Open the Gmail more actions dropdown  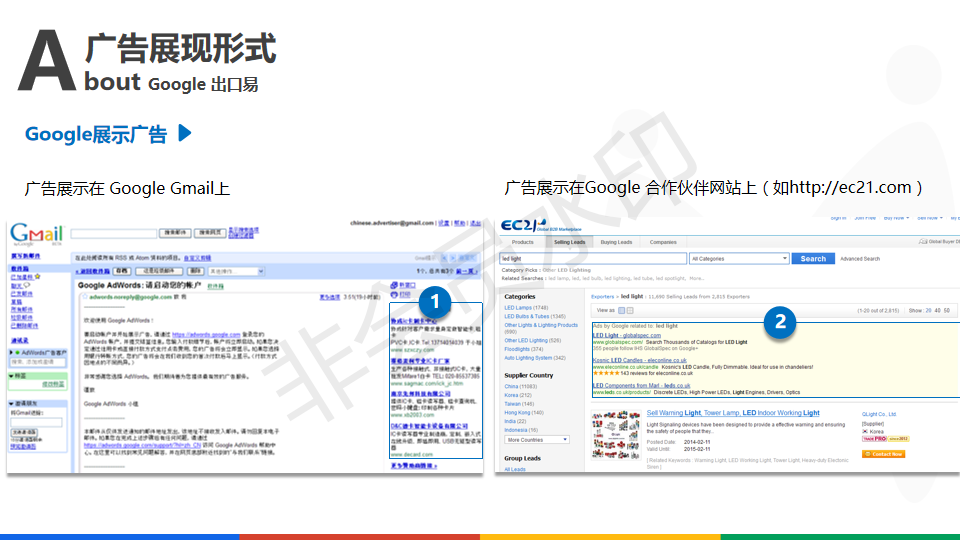point(236,270)
